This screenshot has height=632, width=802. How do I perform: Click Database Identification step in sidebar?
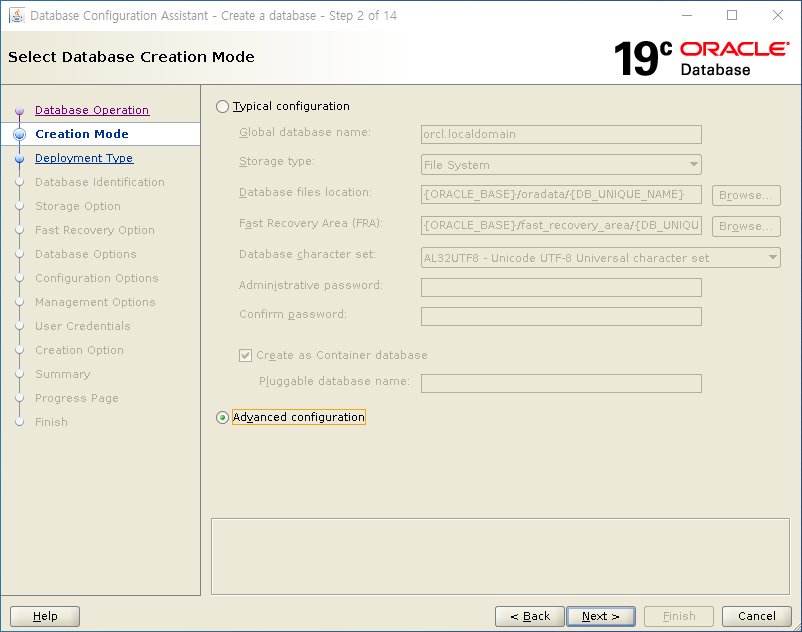(100, 182)
